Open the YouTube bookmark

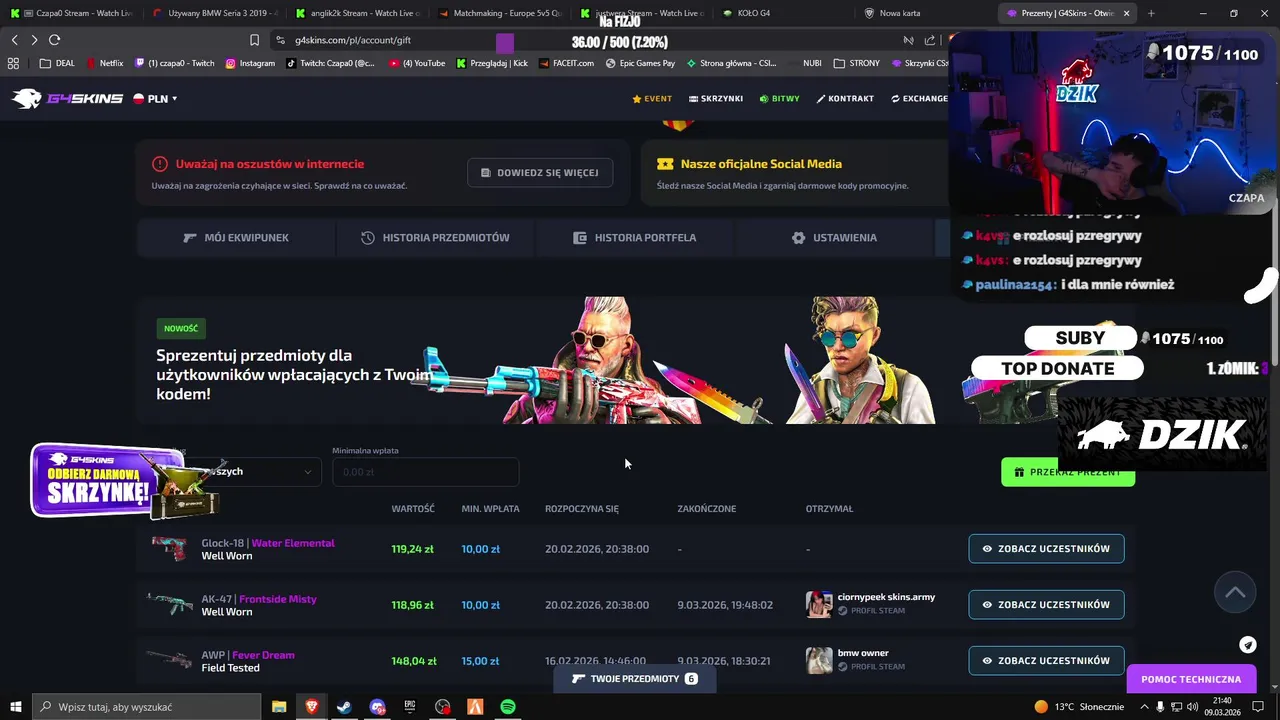(418, 63)
